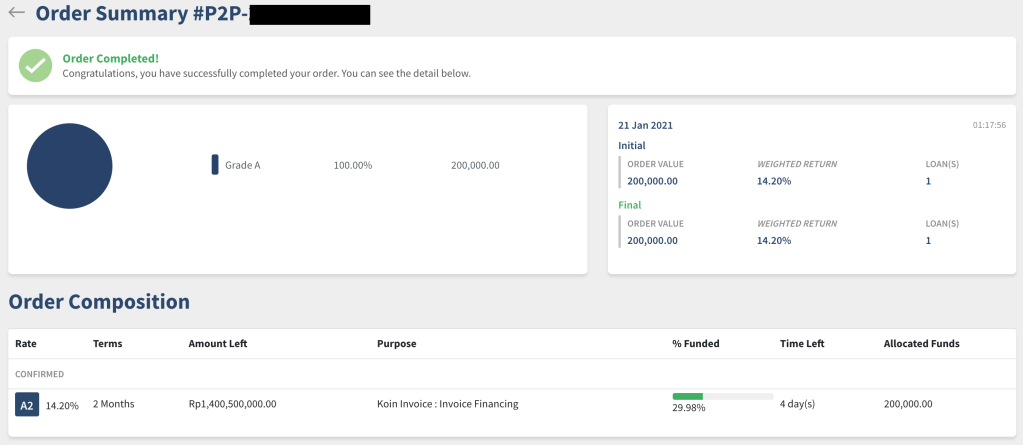Viewport: 1023px width, 445px height.
Task: Select the Final order section label
Action: tap(629, 205)
